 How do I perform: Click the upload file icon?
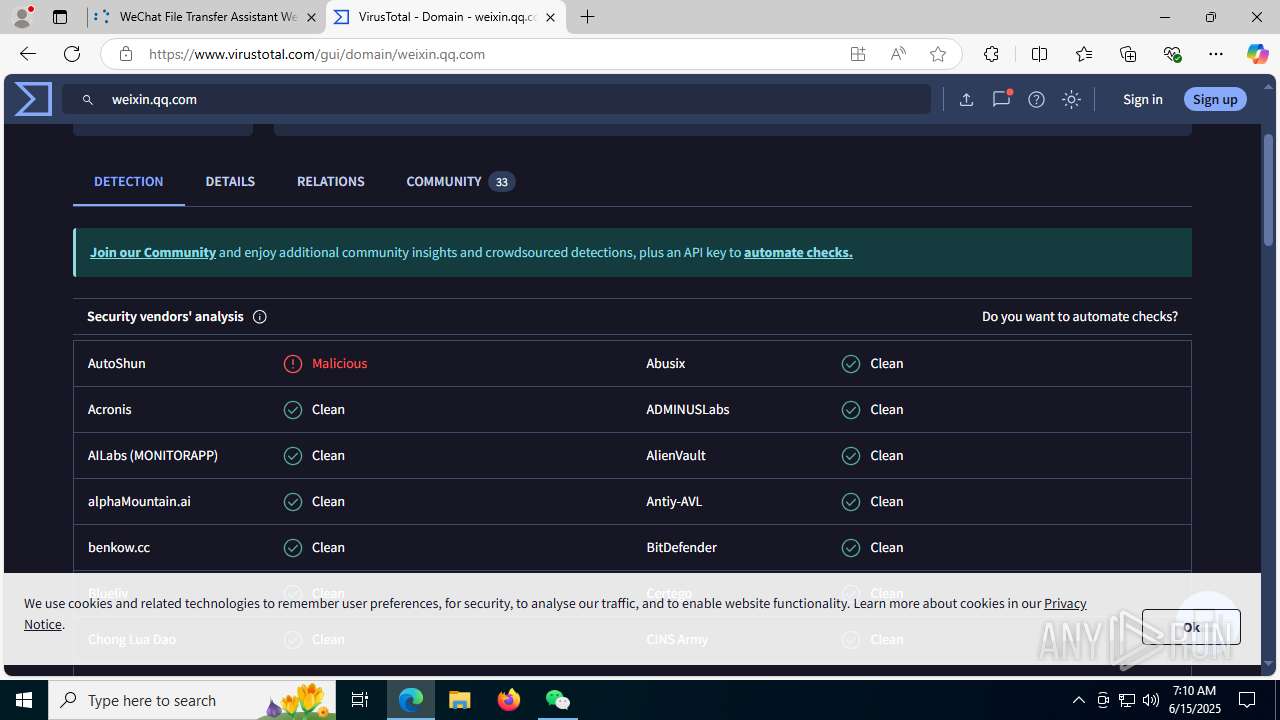(x=966, y=99)
